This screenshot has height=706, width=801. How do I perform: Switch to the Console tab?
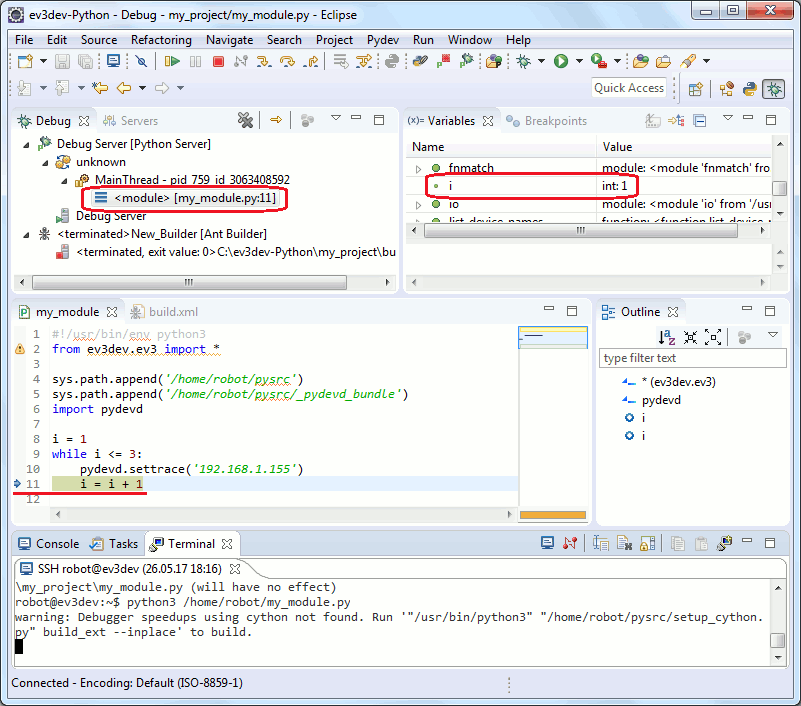(x=49, y=544)
